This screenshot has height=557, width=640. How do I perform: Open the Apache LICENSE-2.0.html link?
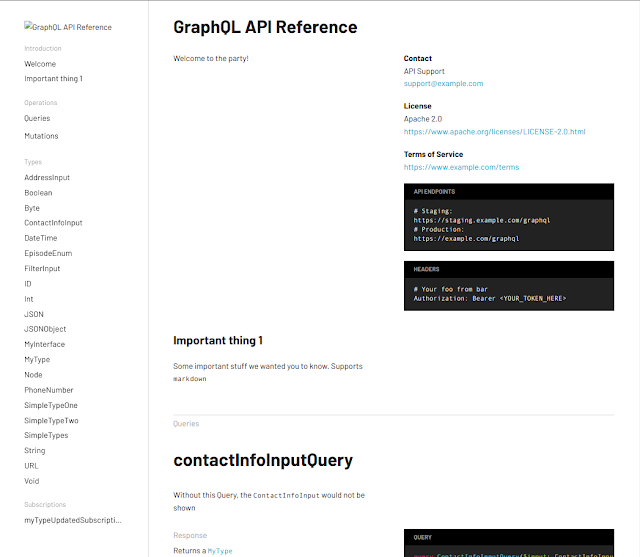494,132
